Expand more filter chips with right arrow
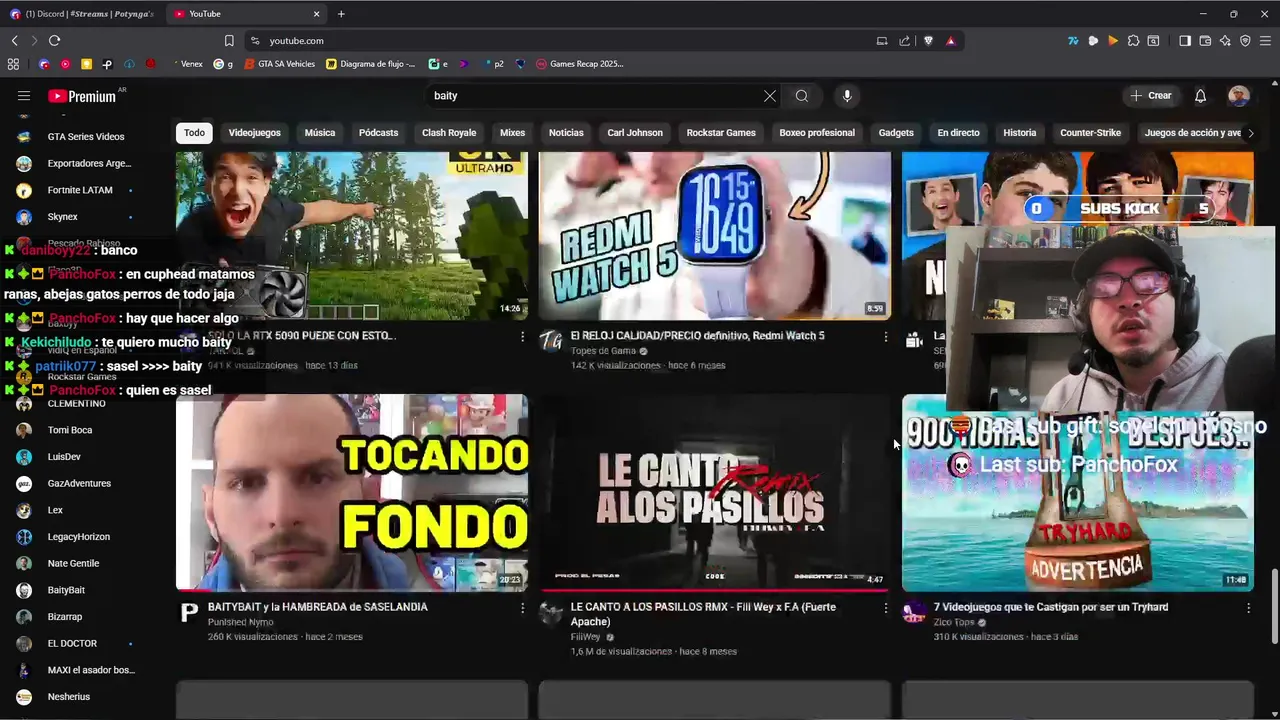The width and height of the screenshot is (1280, 720). 1250,133
